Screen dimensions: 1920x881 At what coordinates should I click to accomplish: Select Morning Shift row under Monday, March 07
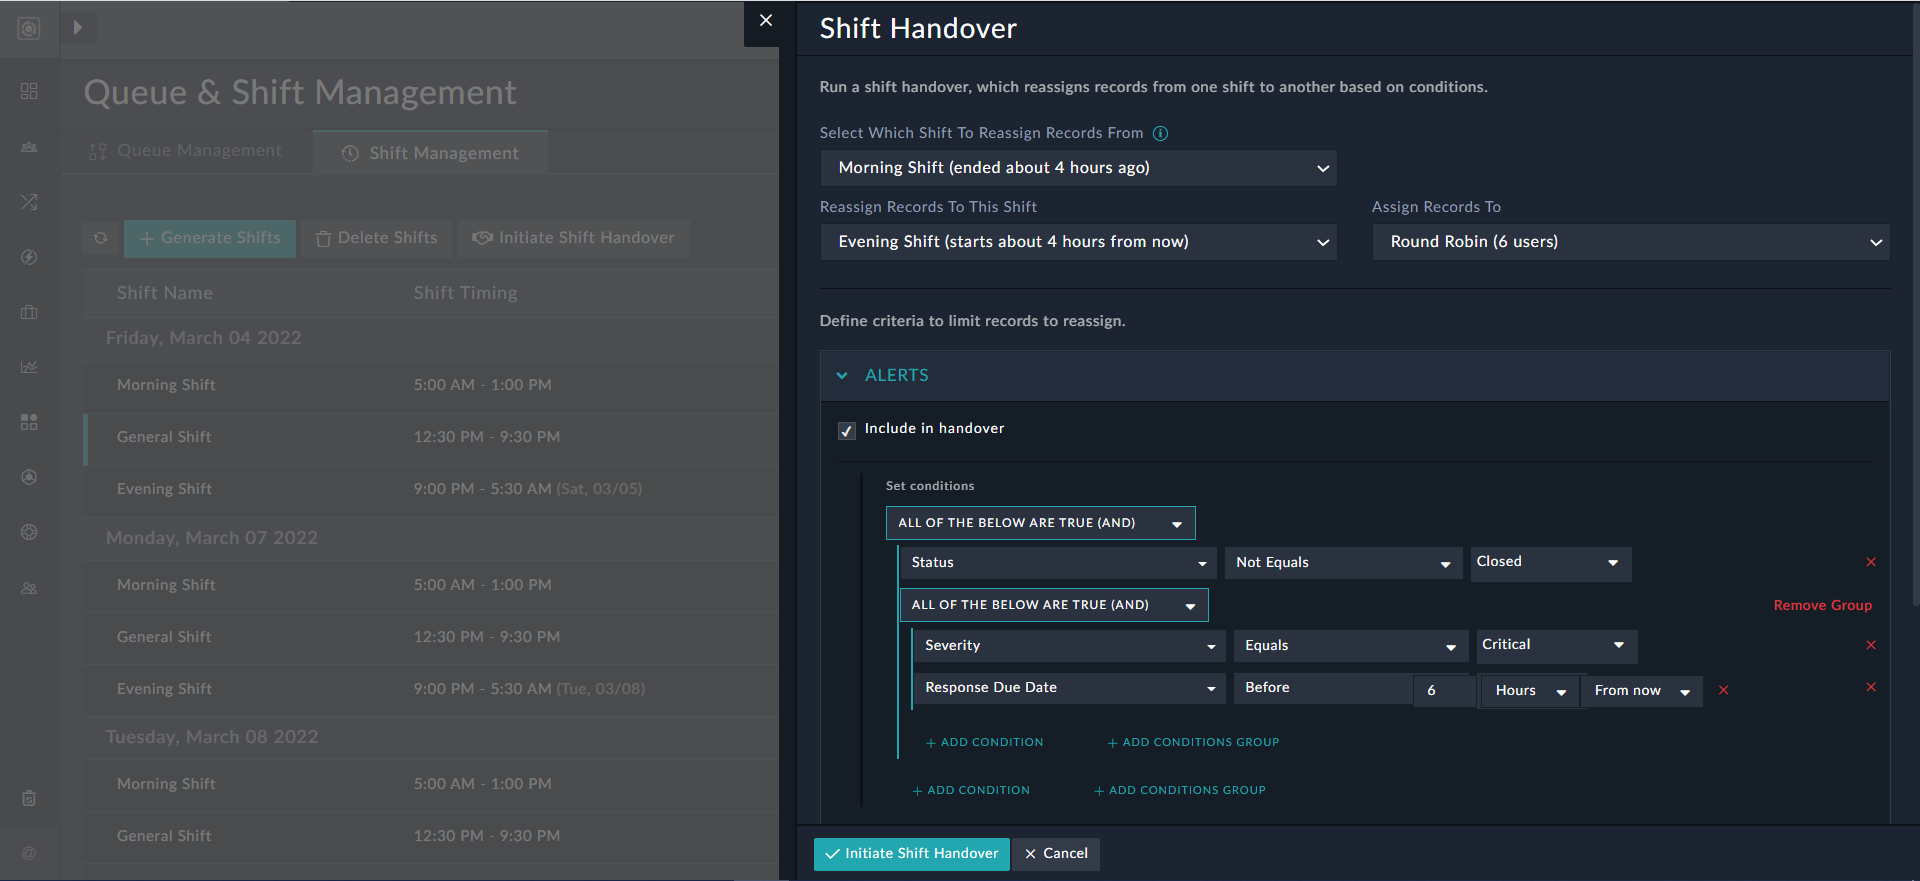pyautogui.click(x=431, y=586)
